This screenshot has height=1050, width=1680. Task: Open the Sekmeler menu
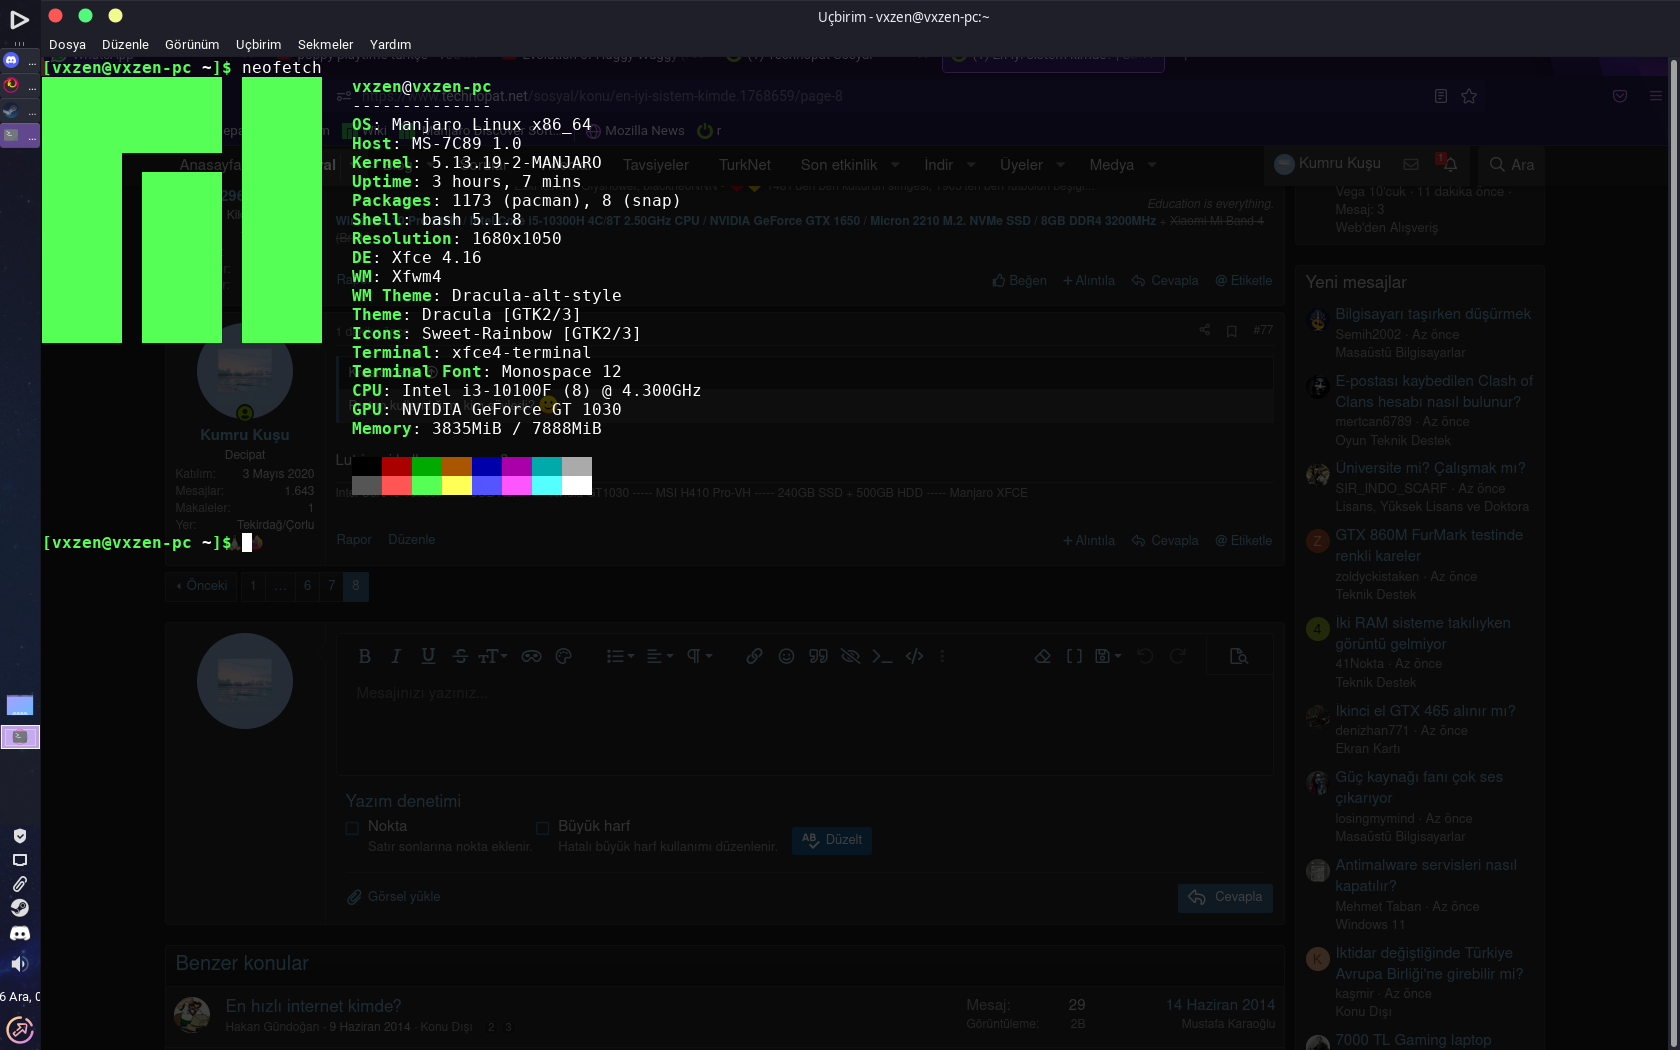tap(325, 45)
